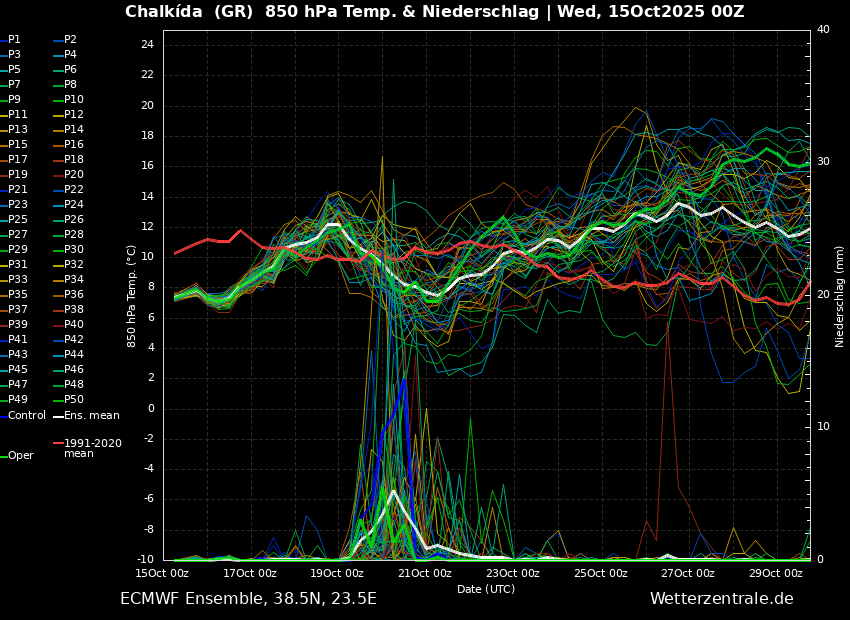The width and height of the screenshot is (850, 620).
Task: Click the 19Oct 00z date tick label
Action: point(337,573)
